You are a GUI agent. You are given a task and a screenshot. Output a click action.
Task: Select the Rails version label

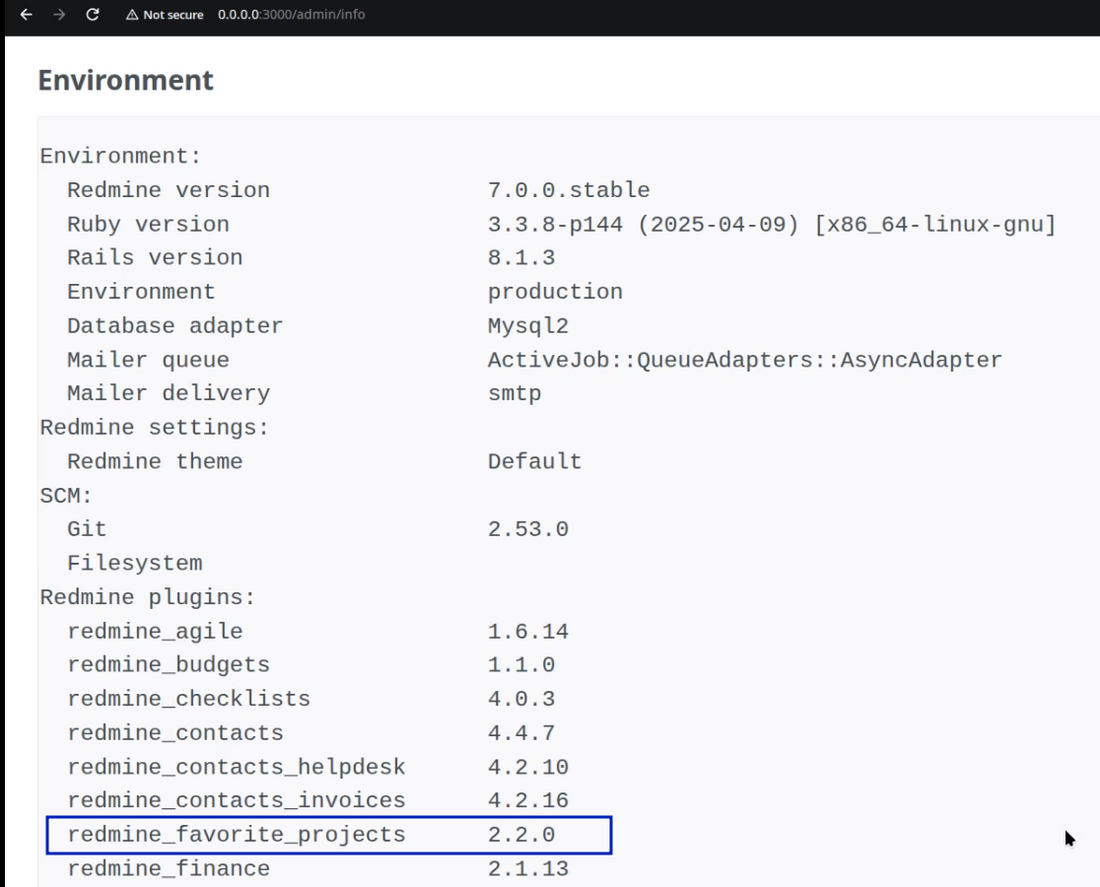(x=155, y=258)
